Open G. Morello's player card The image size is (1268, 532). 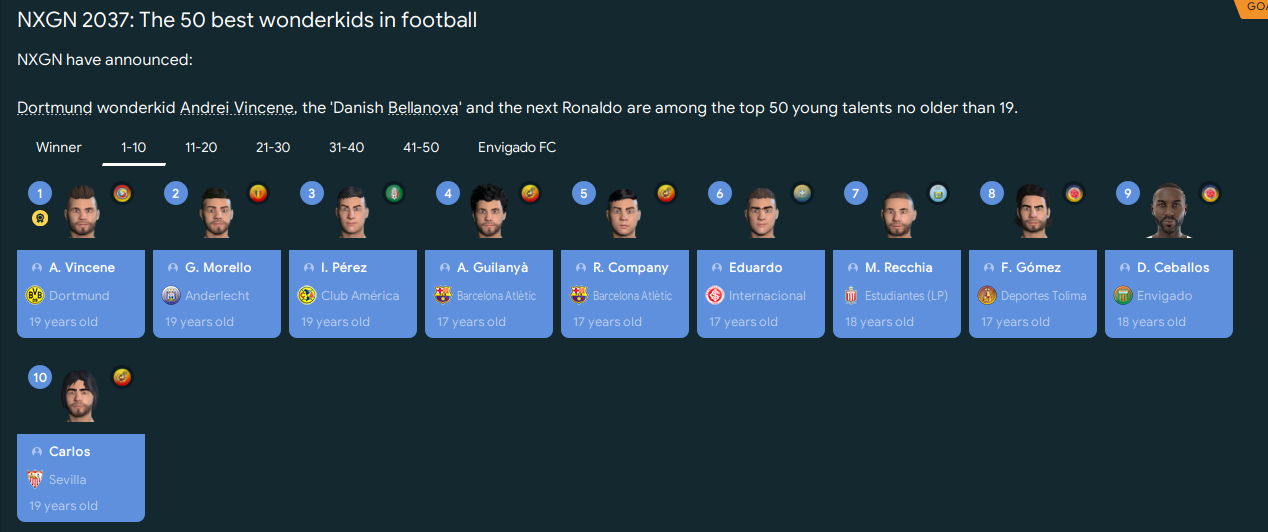(x=217, y=293)
